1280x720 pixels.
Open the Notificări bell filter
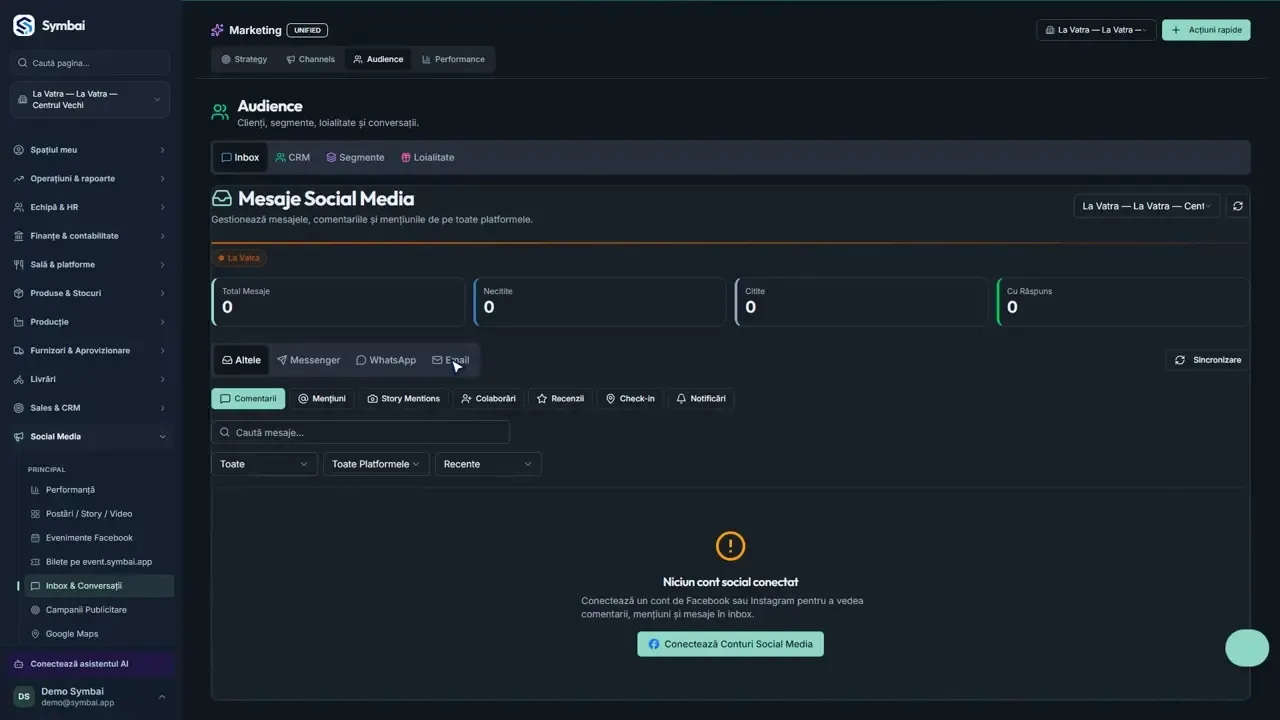pos(701,399)
